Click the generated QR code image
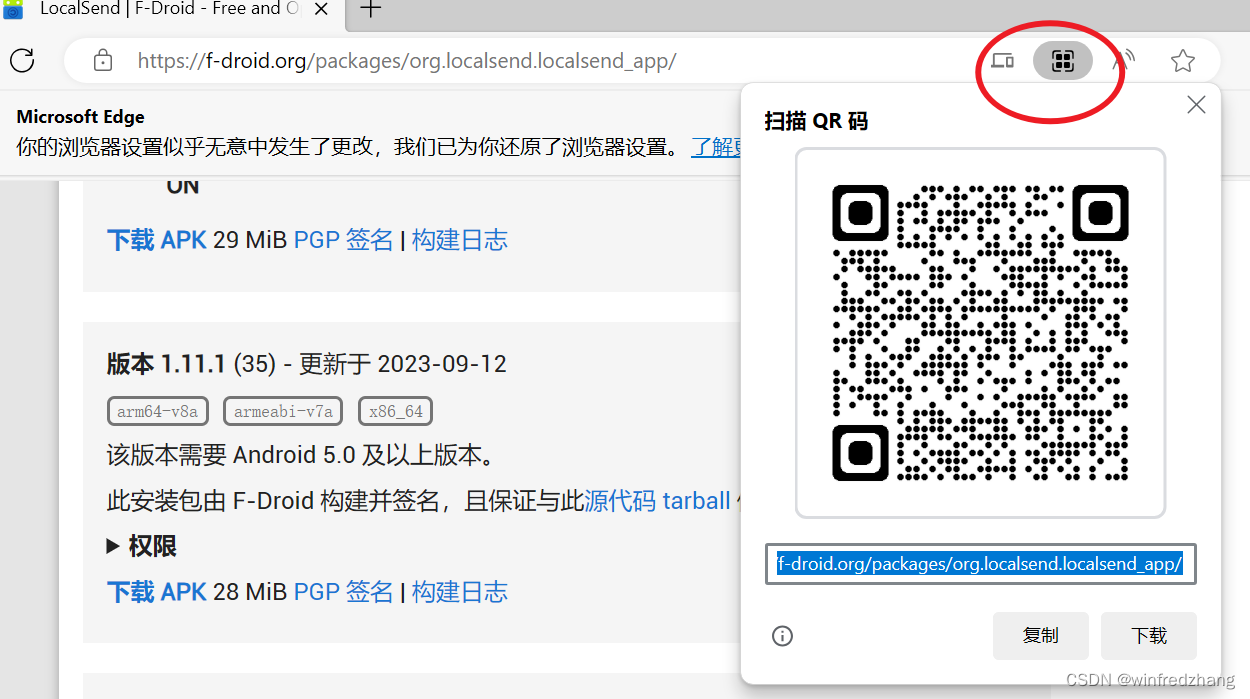1250x699 pixels. (981, 333)
